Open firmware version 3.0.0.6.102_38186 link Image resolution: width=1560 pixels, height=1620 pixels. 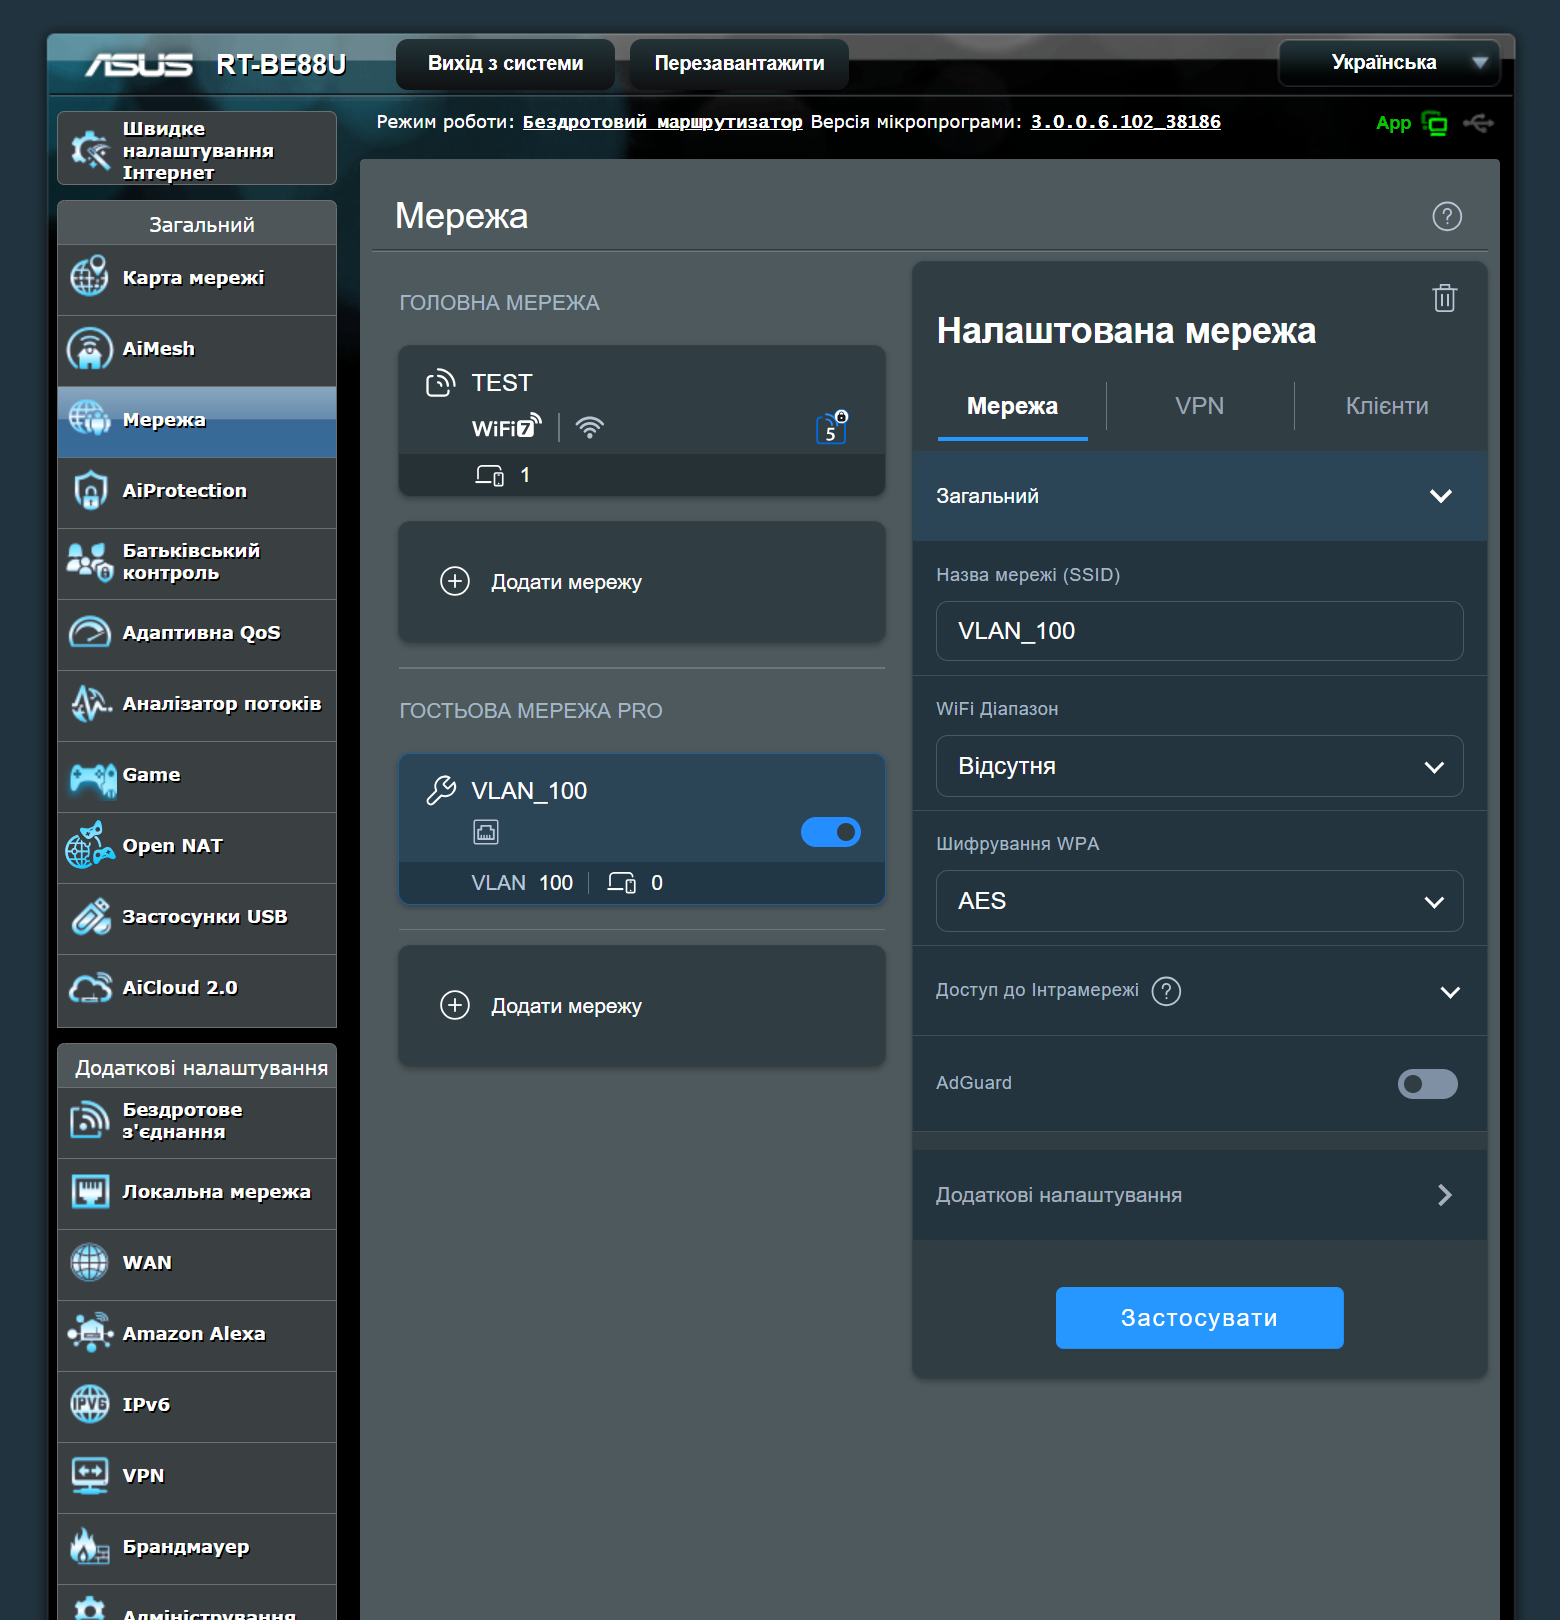click(1125, 122)
